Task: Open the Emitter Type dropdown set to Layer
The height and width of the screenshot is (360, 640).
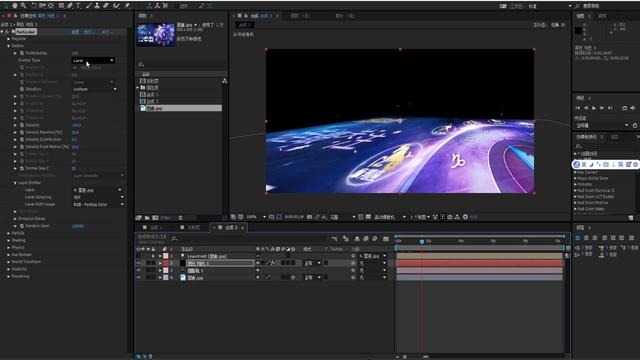Action: tap(93, 60)
